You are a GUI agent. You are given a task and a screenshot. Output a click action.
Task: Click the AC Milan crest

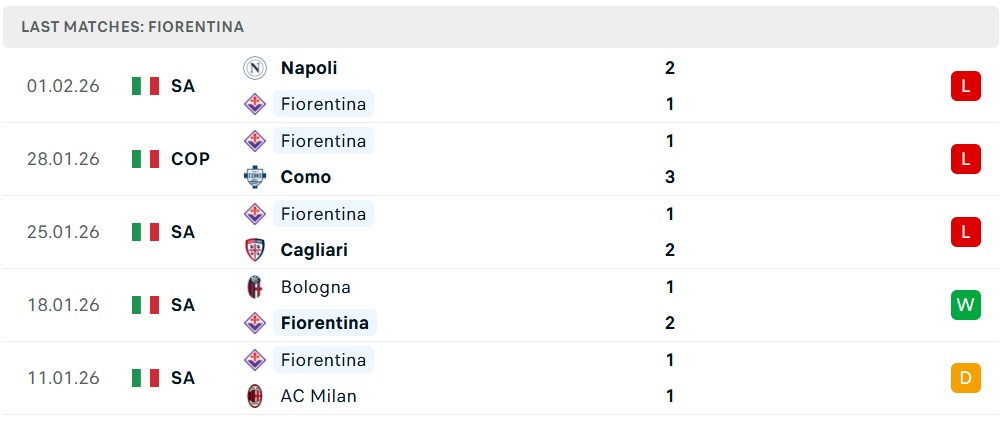(x=255, y=396)
